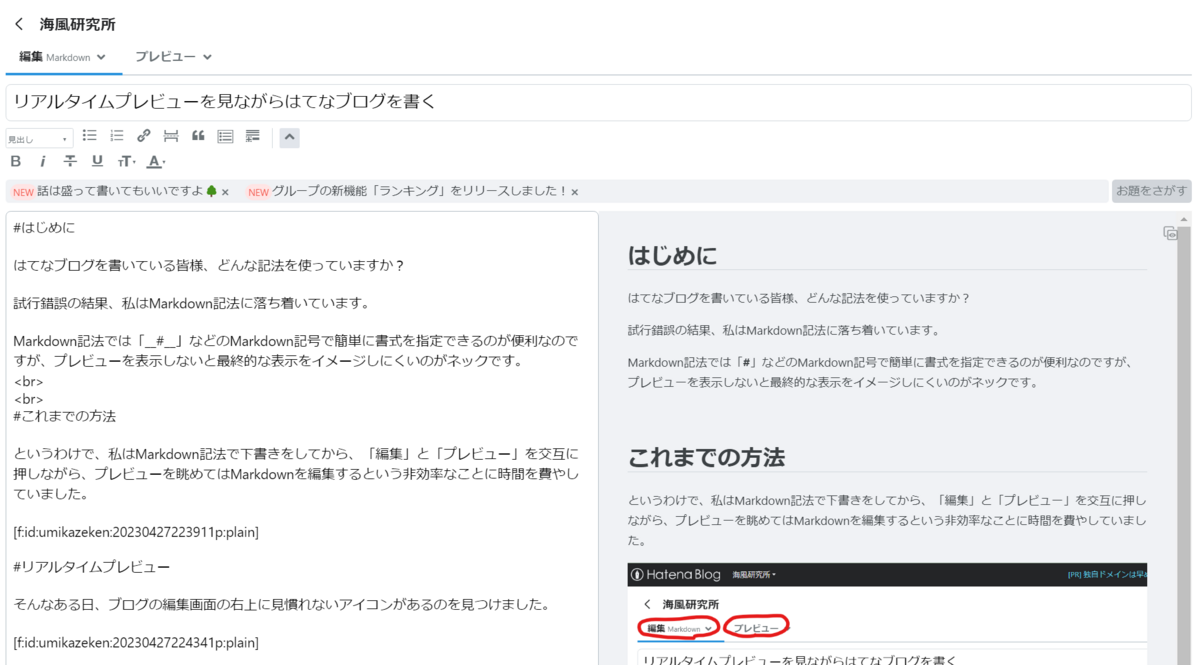Click the #リアルタイムプレビュー line in the editor

pos(92,567)
